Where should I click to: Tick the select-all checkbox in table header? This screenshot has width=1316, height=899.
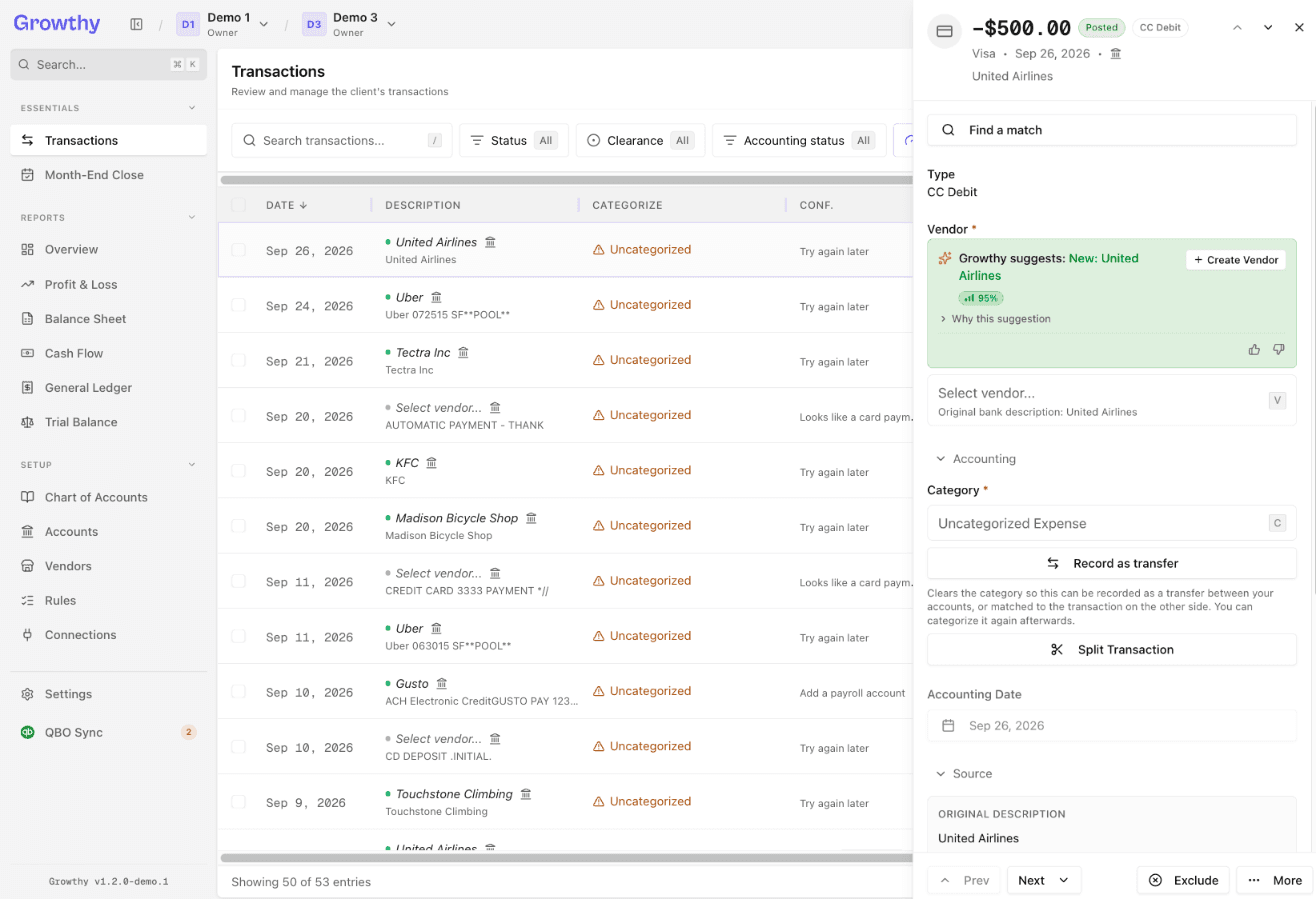tap(238, 205)
